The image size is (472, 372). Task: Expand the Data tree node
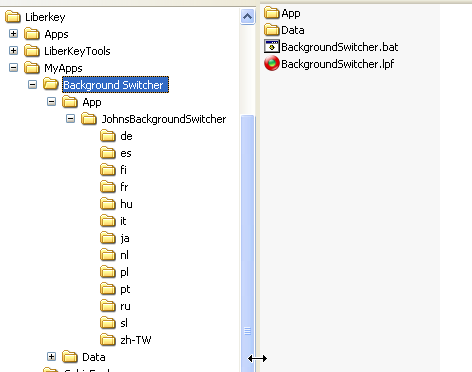(x=51, y=357)
